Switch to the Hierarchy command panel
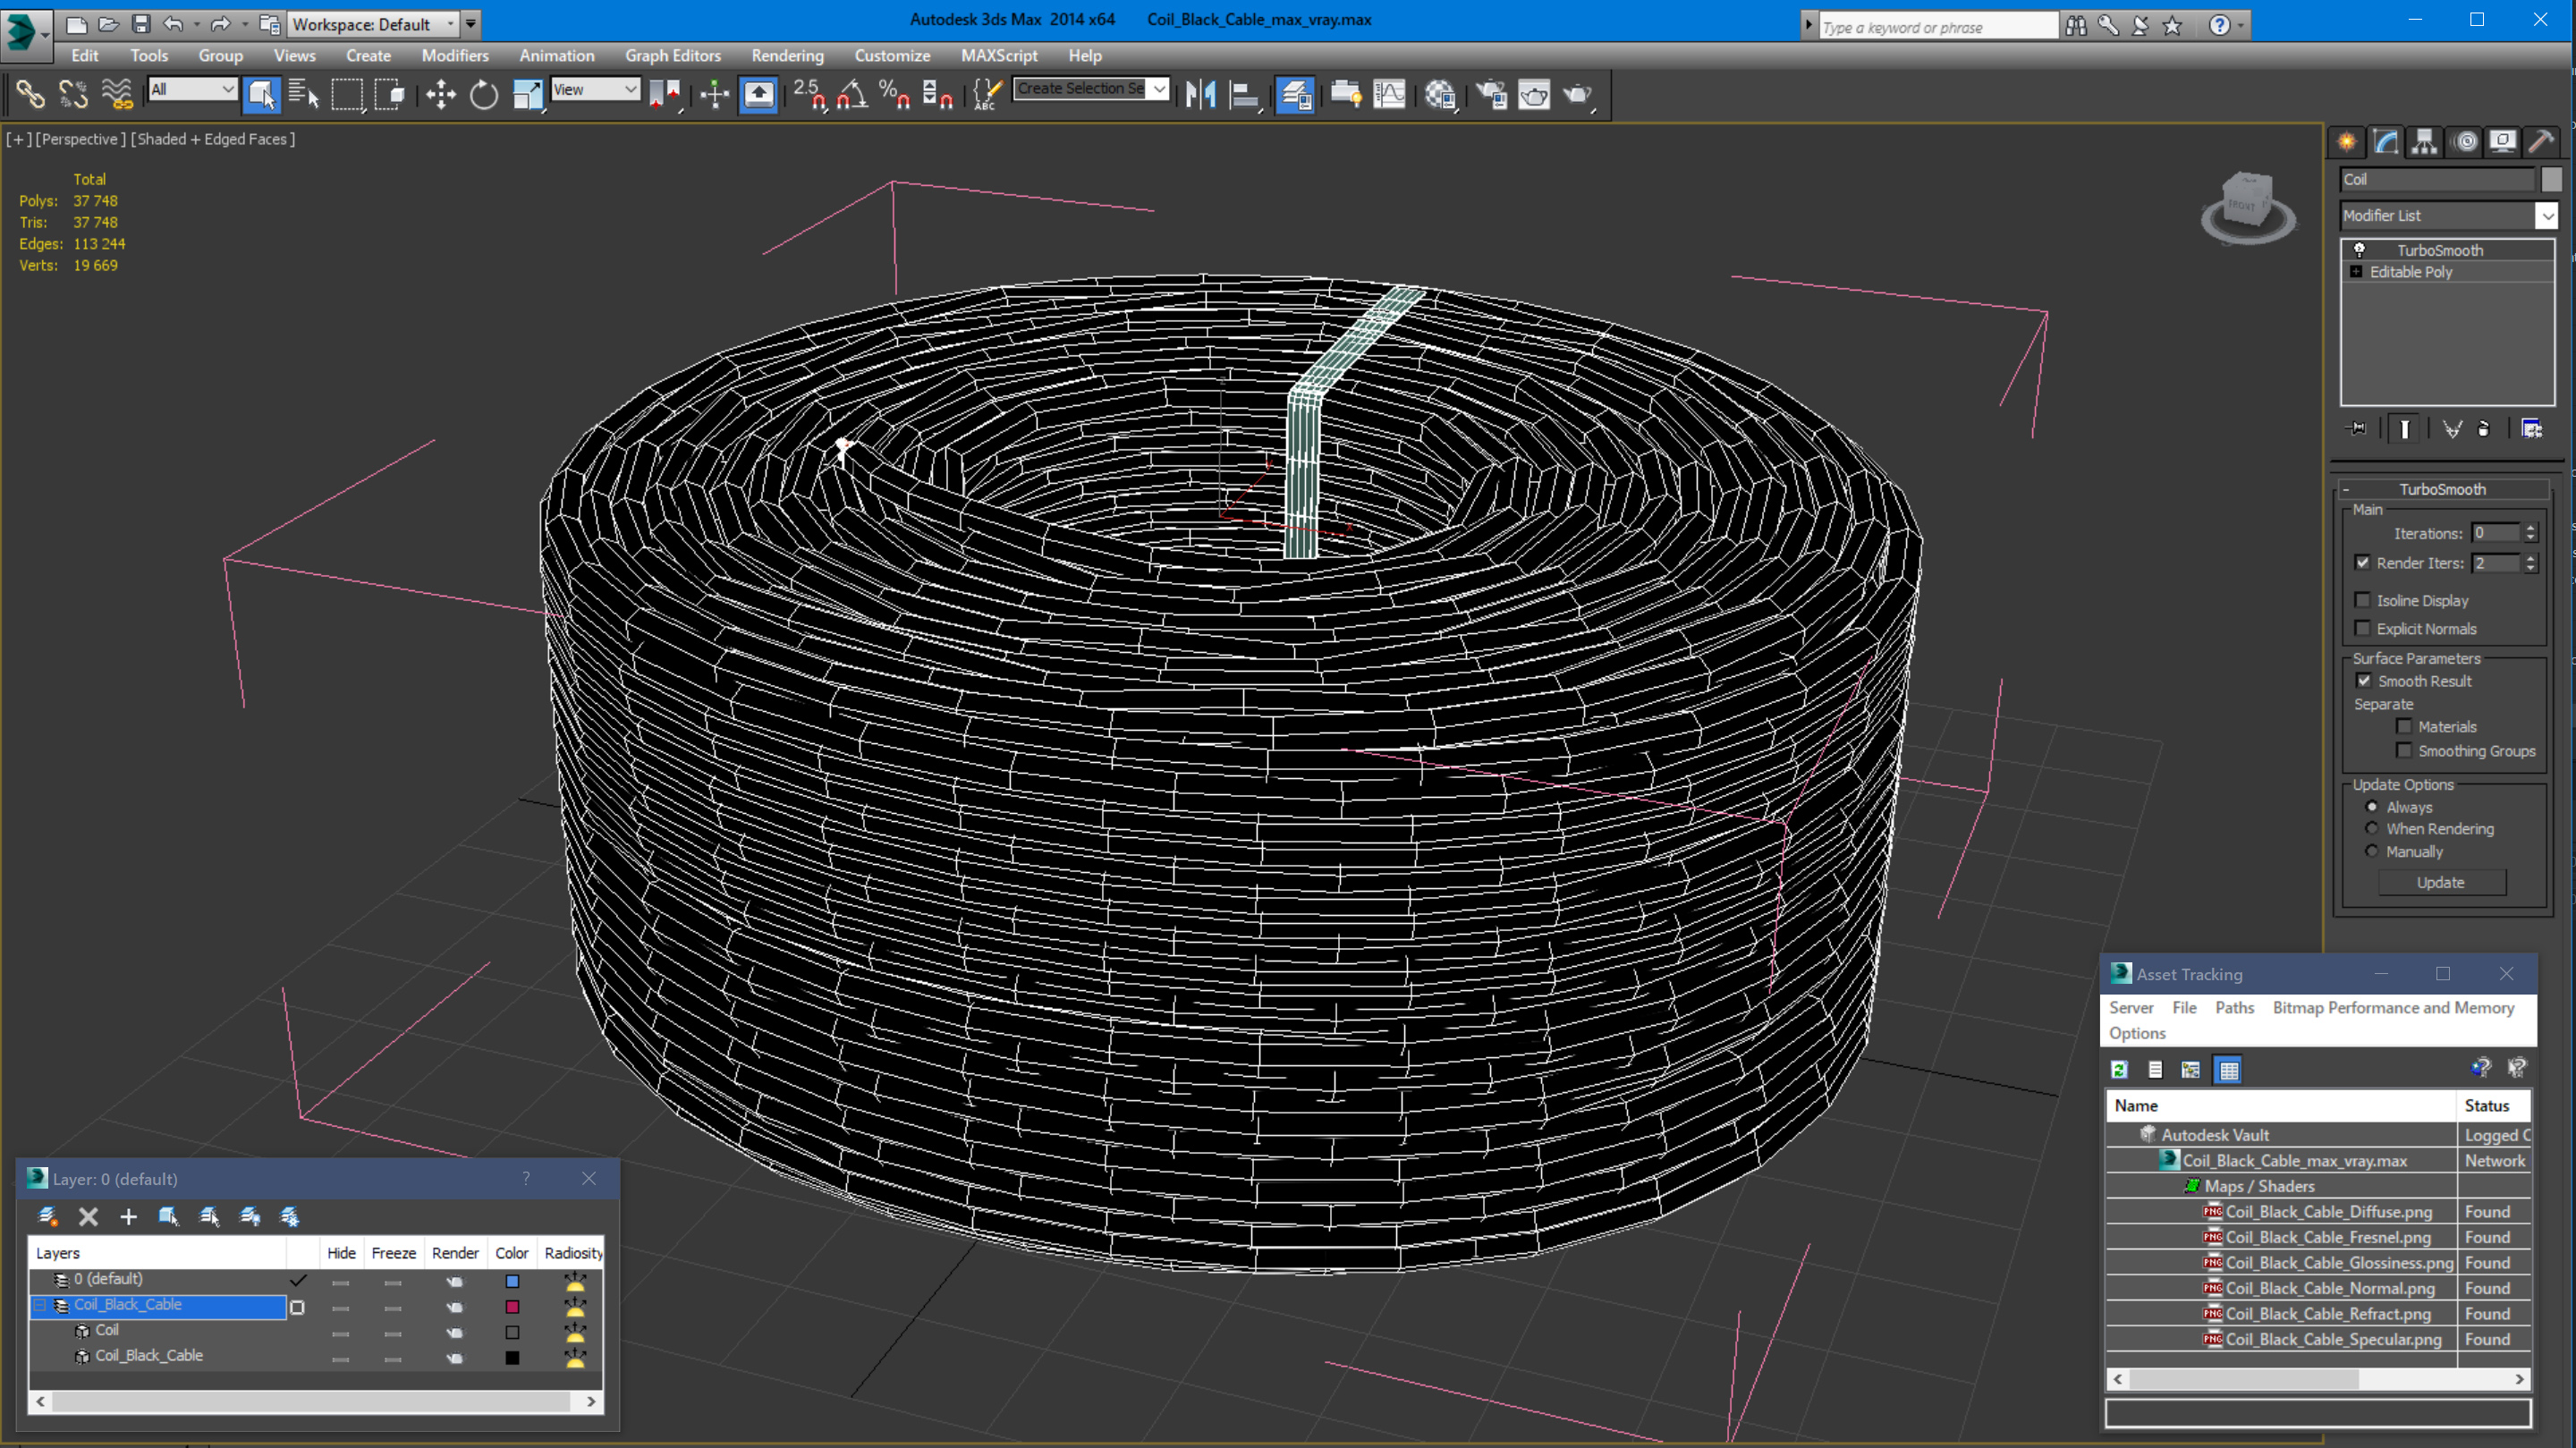 (2425, 142)
